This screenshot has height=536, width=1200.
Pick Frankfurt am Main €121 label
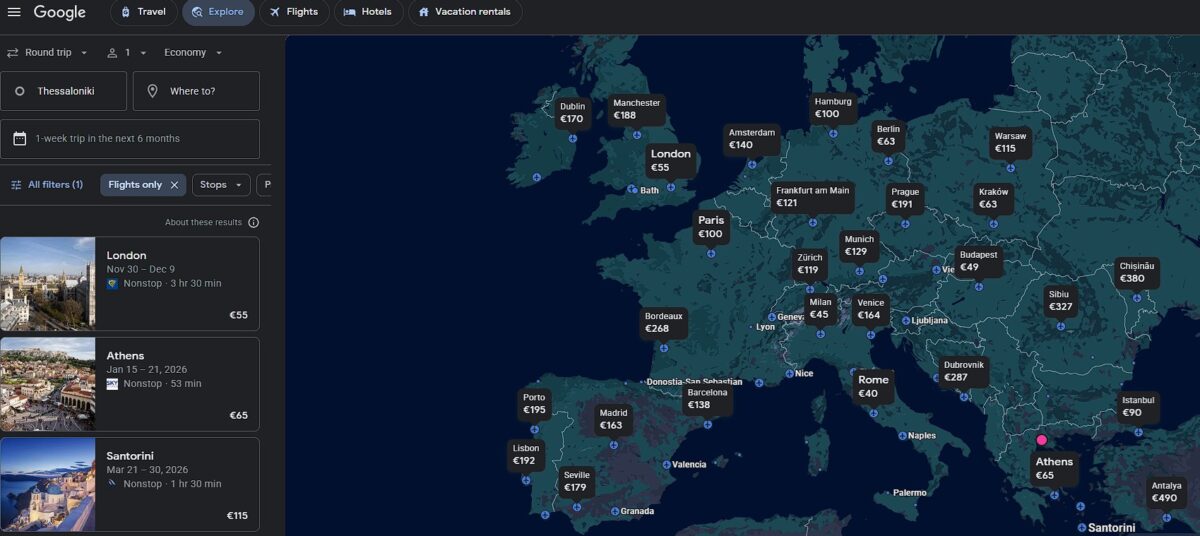(812, 197)
